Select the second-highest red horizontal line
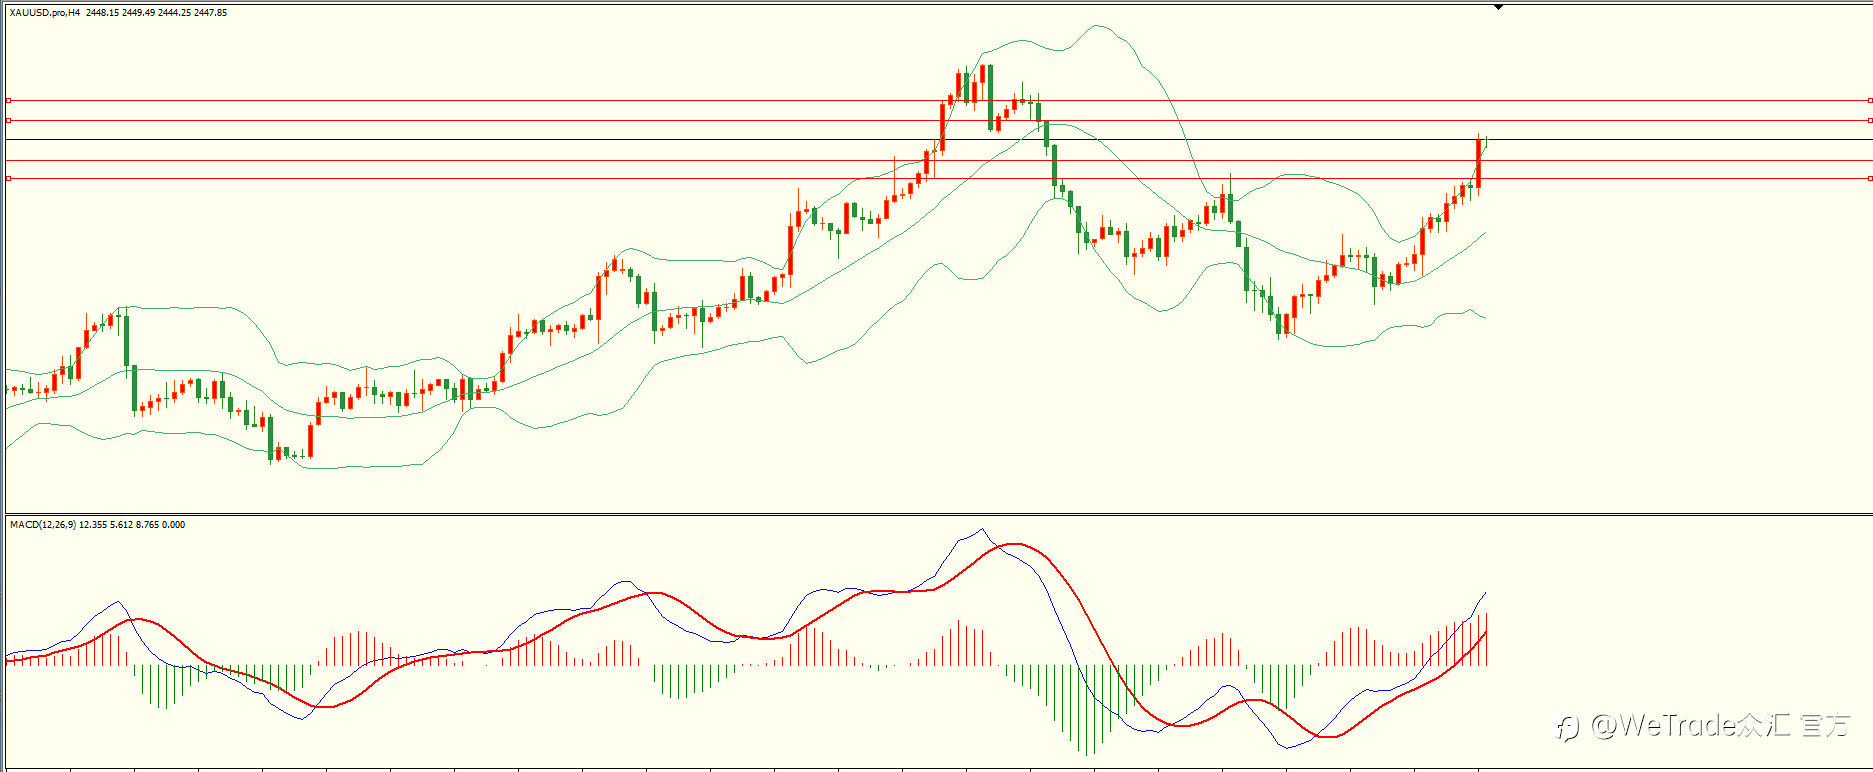Viewport: 1873px width, 772px height. (938, 121)
